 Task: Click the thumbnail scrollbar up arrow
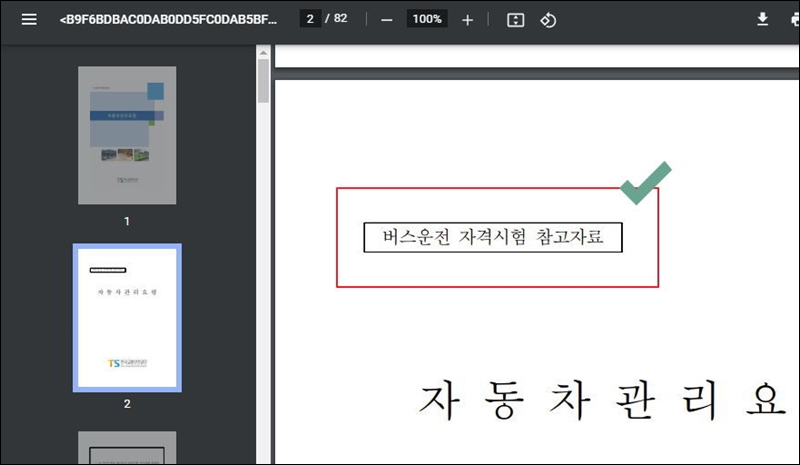point(263,53)
